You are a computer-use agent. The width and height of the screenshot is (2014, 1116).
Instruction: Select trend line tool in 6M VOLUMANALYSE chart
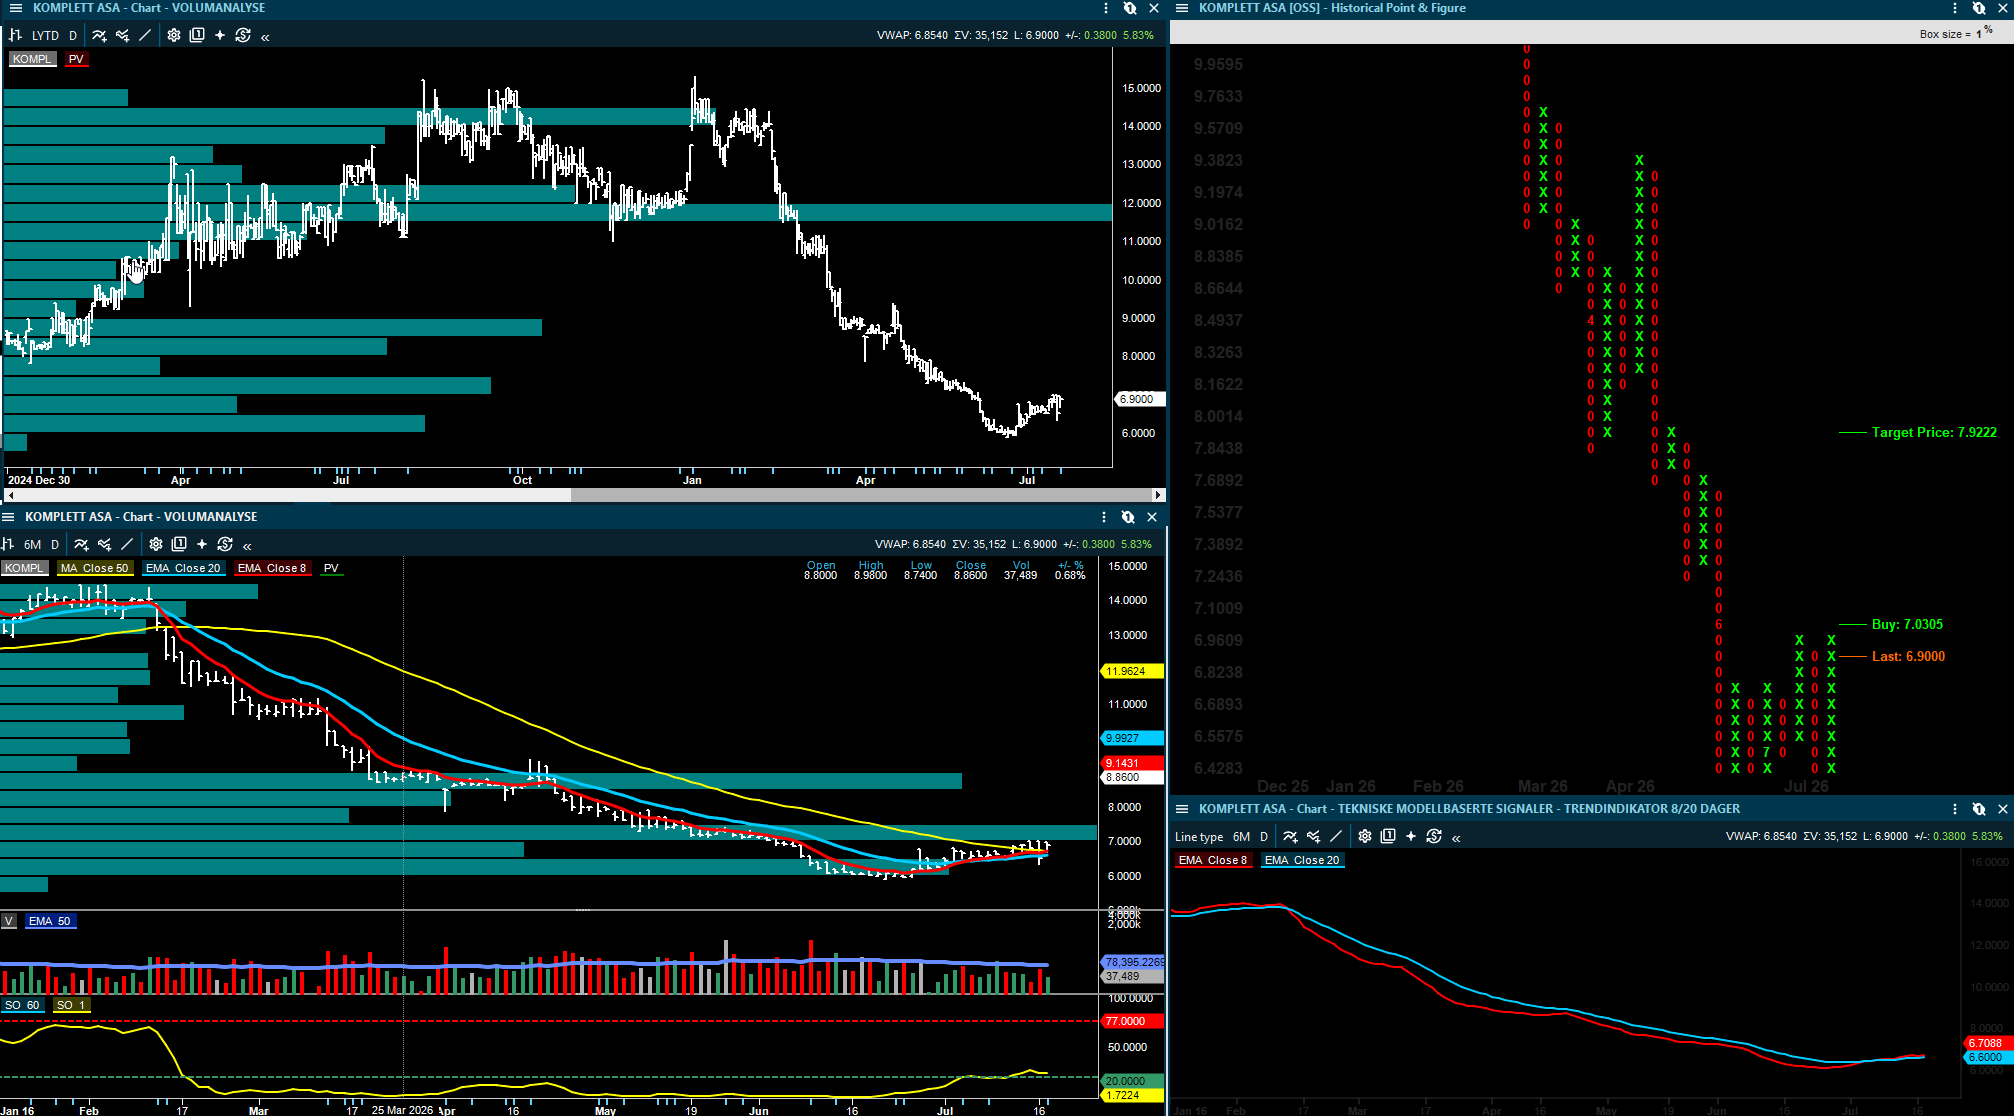click(x=127, y=544)
